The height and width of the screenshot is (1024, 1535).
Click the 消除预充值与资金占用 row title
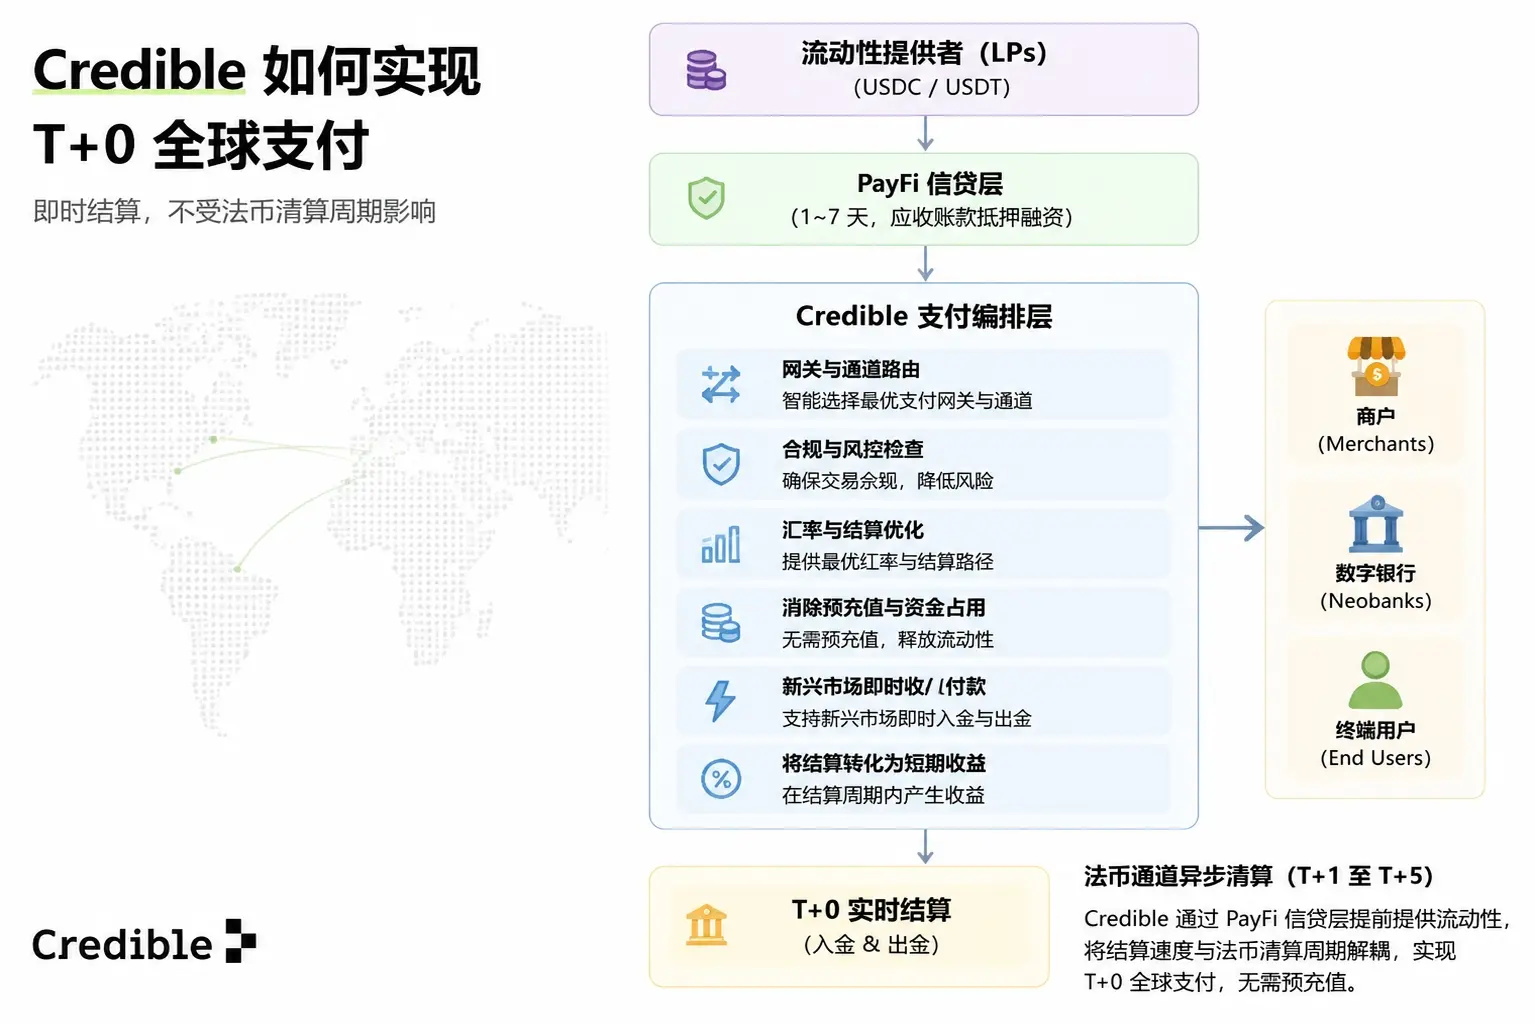click(x=884, y=607)
